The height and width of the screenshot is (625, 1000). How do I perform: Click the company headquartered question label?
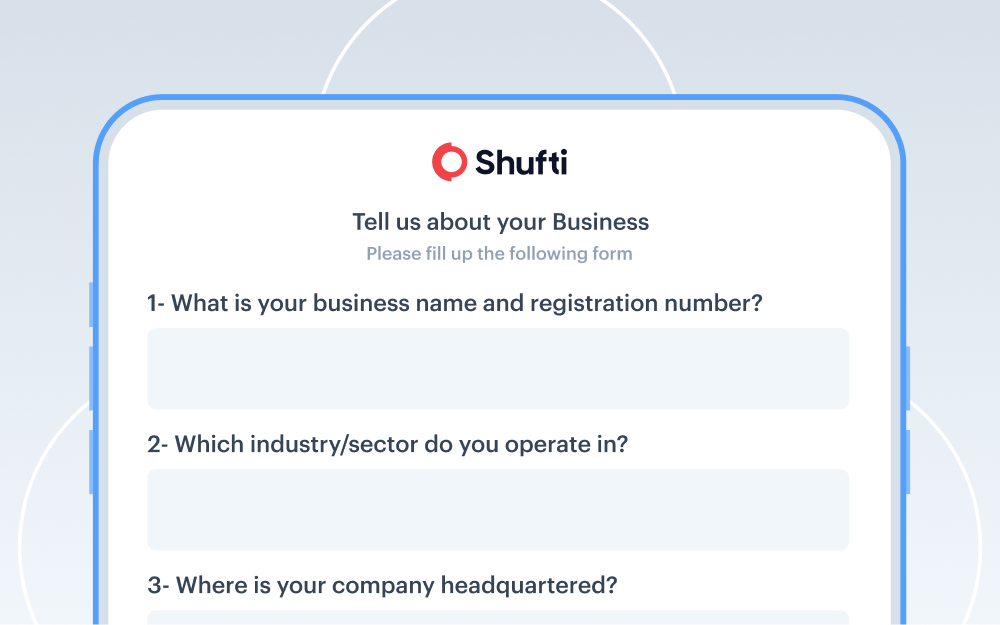(382, 585)
